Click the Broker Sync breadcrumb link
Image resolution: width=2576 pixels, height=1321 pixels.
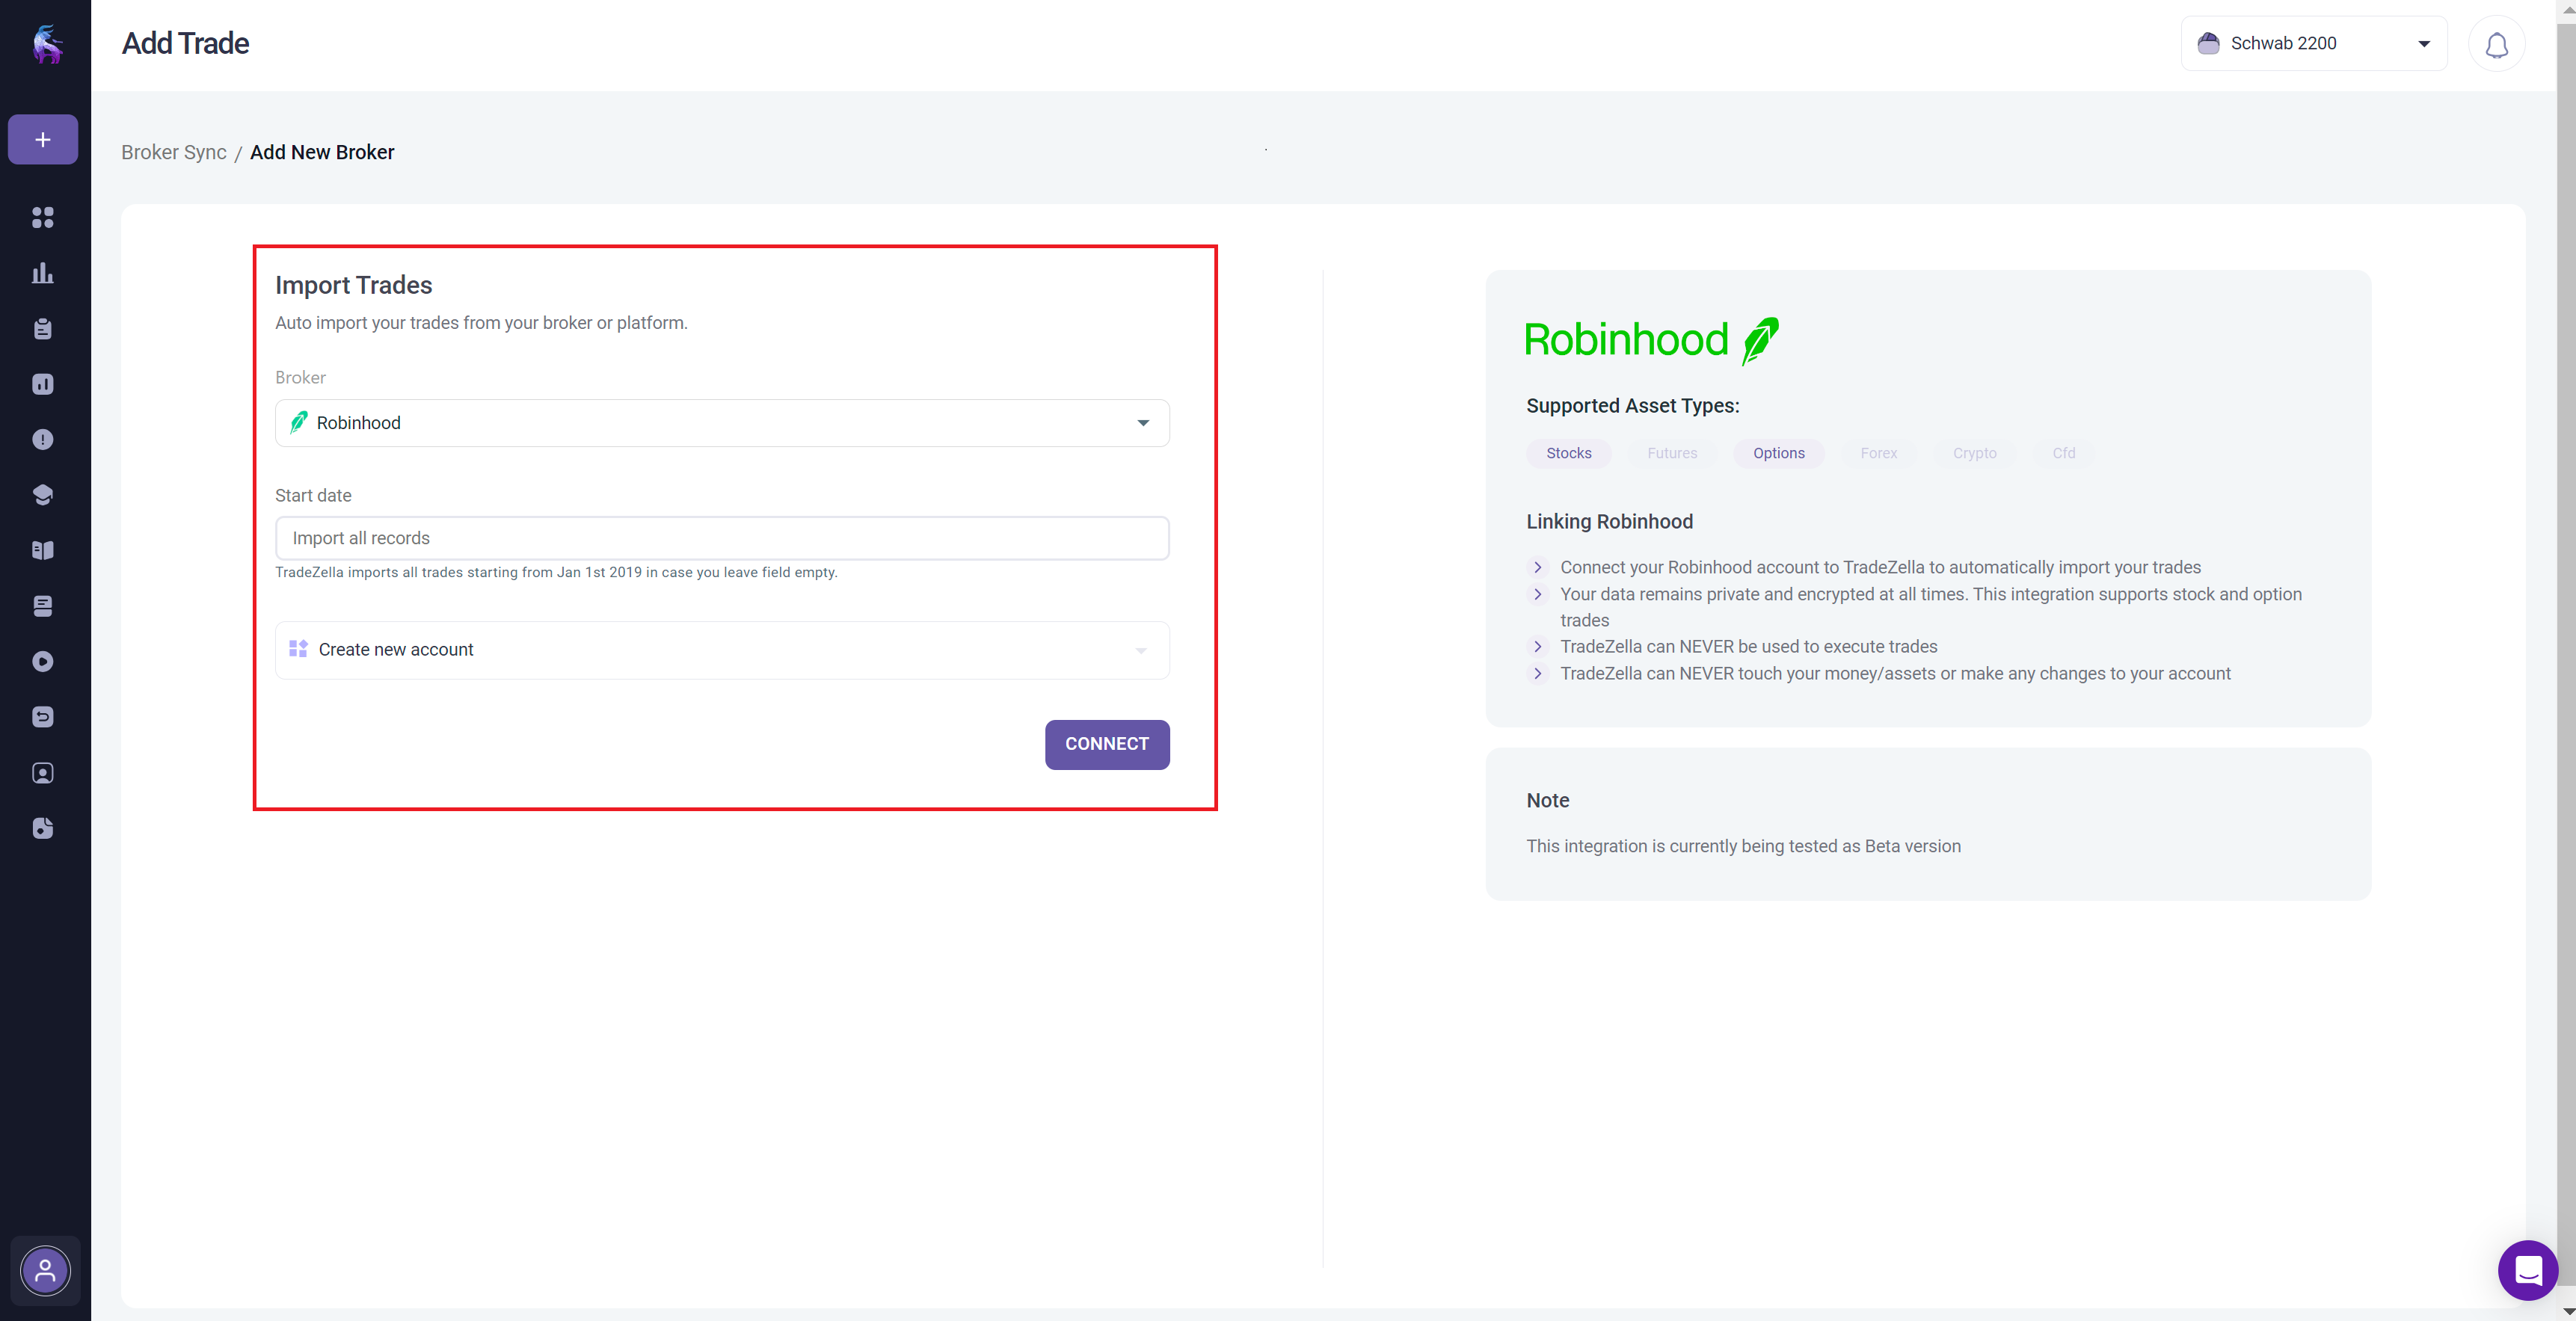coord(174,152)
